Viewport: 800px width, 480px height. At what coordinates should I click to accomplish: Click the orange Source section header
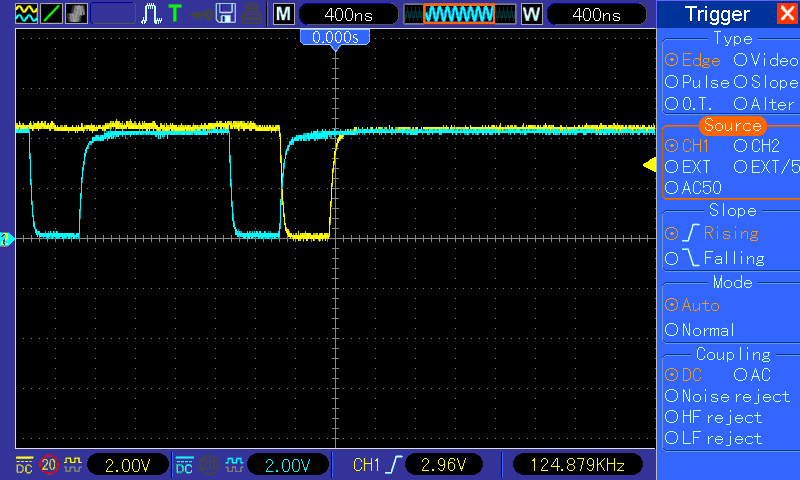tap(733, 125)
